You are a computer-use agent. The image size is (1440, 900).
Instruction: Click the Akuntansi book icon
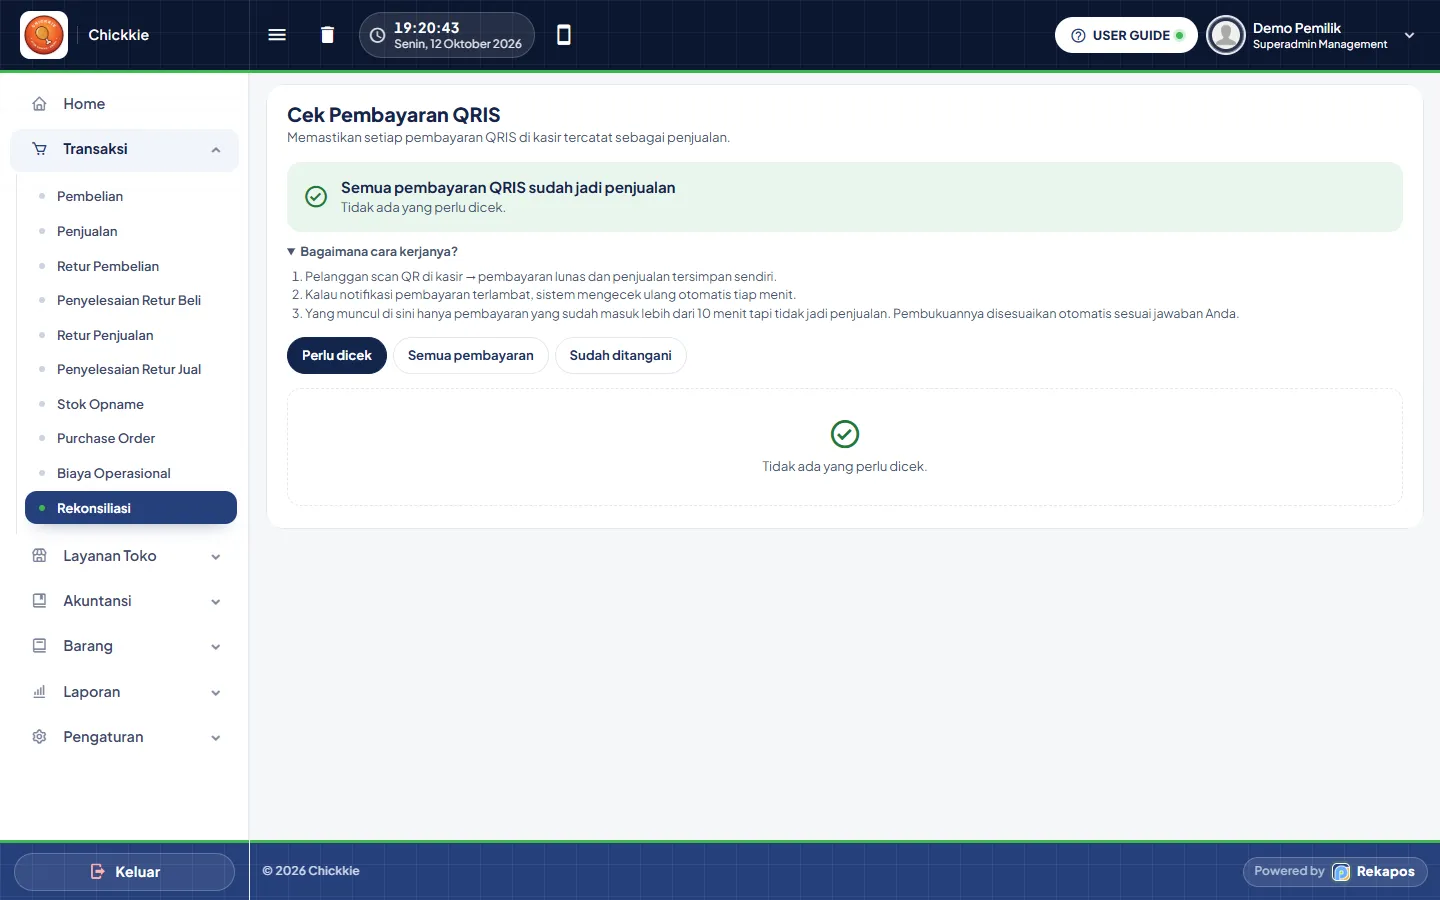tap(40, 601)
